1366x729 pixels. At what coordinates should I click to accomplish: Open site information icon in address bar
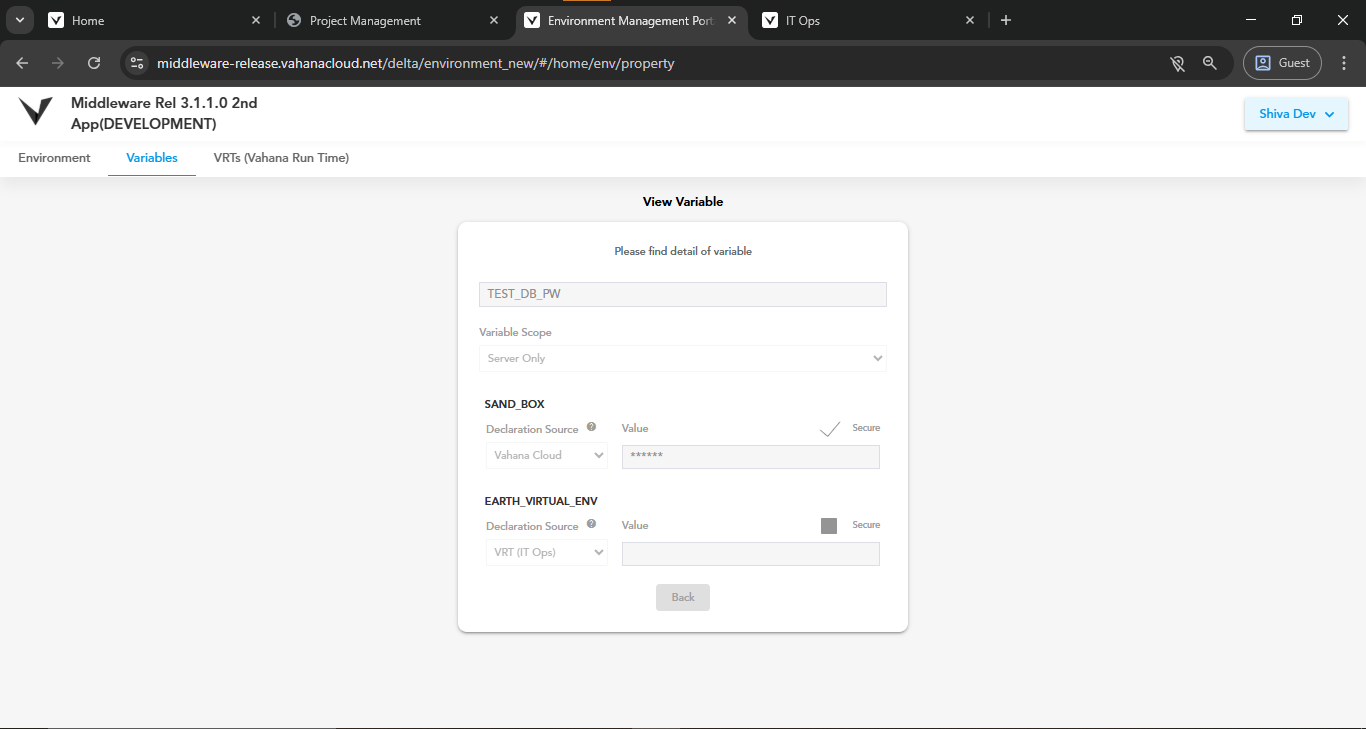tap(138, 63)
